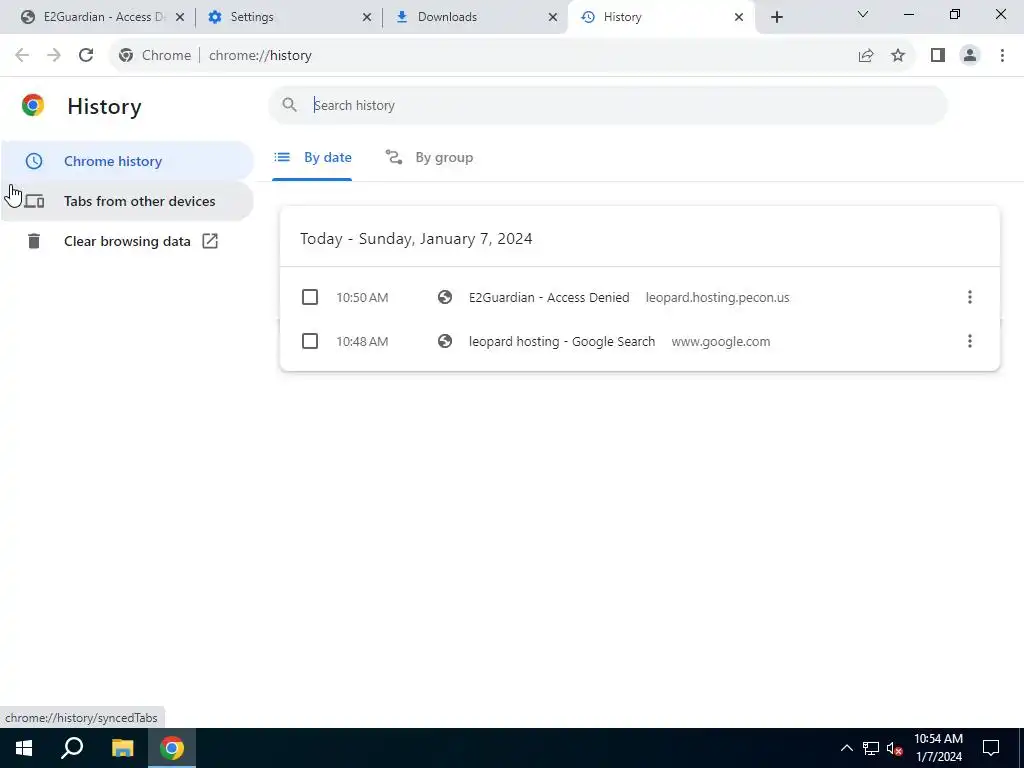Close the E2Guardian tab
This screenshot has width=1024, height=768.
180,17
